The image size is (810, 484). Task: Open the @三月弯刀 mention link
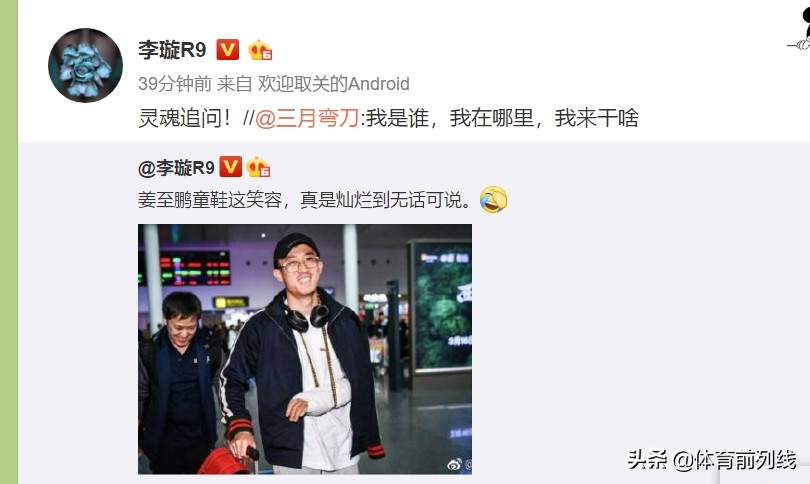(x=307, y=118)
